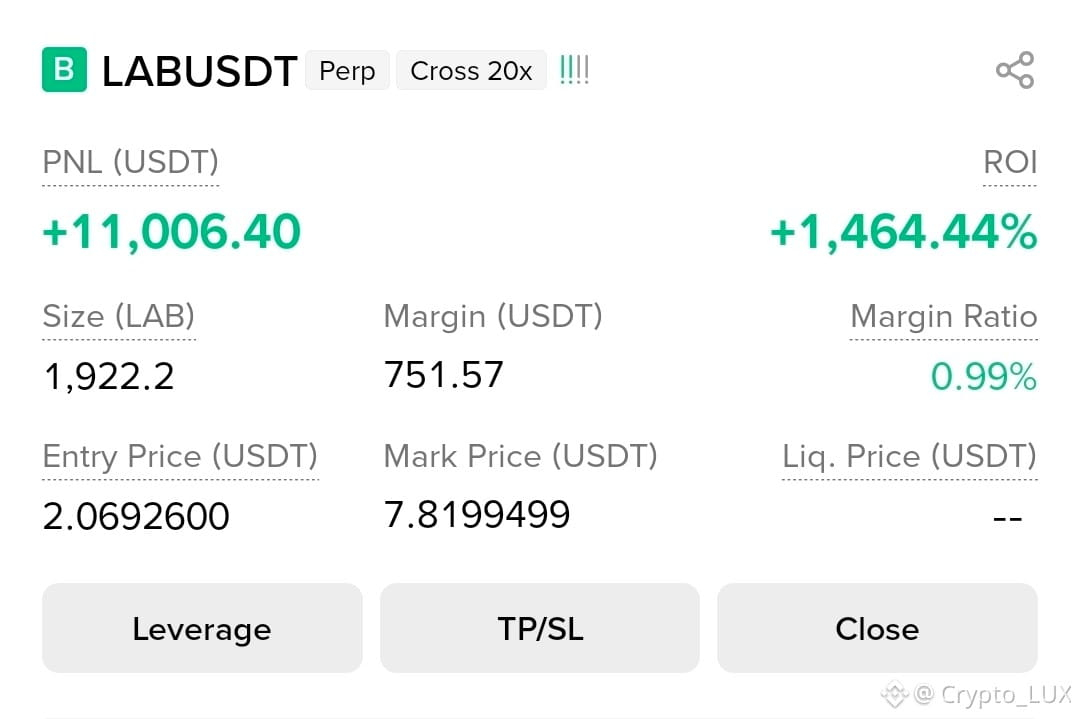Open the TP/SL settings button
Viewport: 1079px width, 719px height.
tap(540, 627)
